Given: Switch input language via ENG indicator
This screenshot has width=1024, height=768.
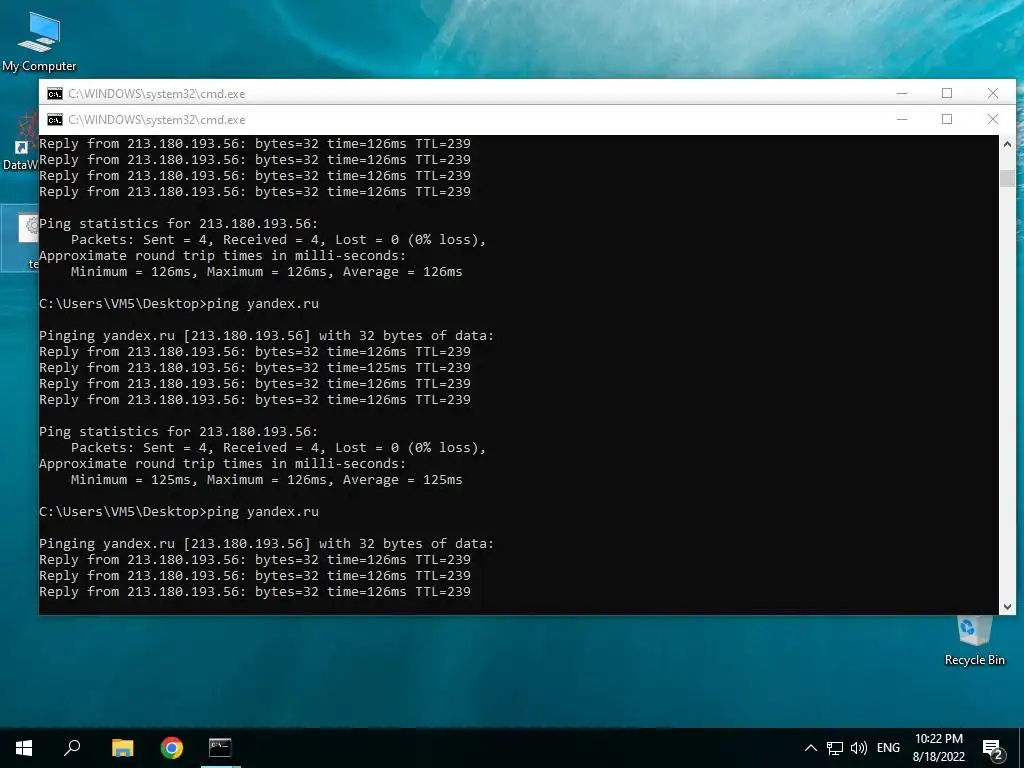Looking at the screenshot, I should tap(888, 748).
